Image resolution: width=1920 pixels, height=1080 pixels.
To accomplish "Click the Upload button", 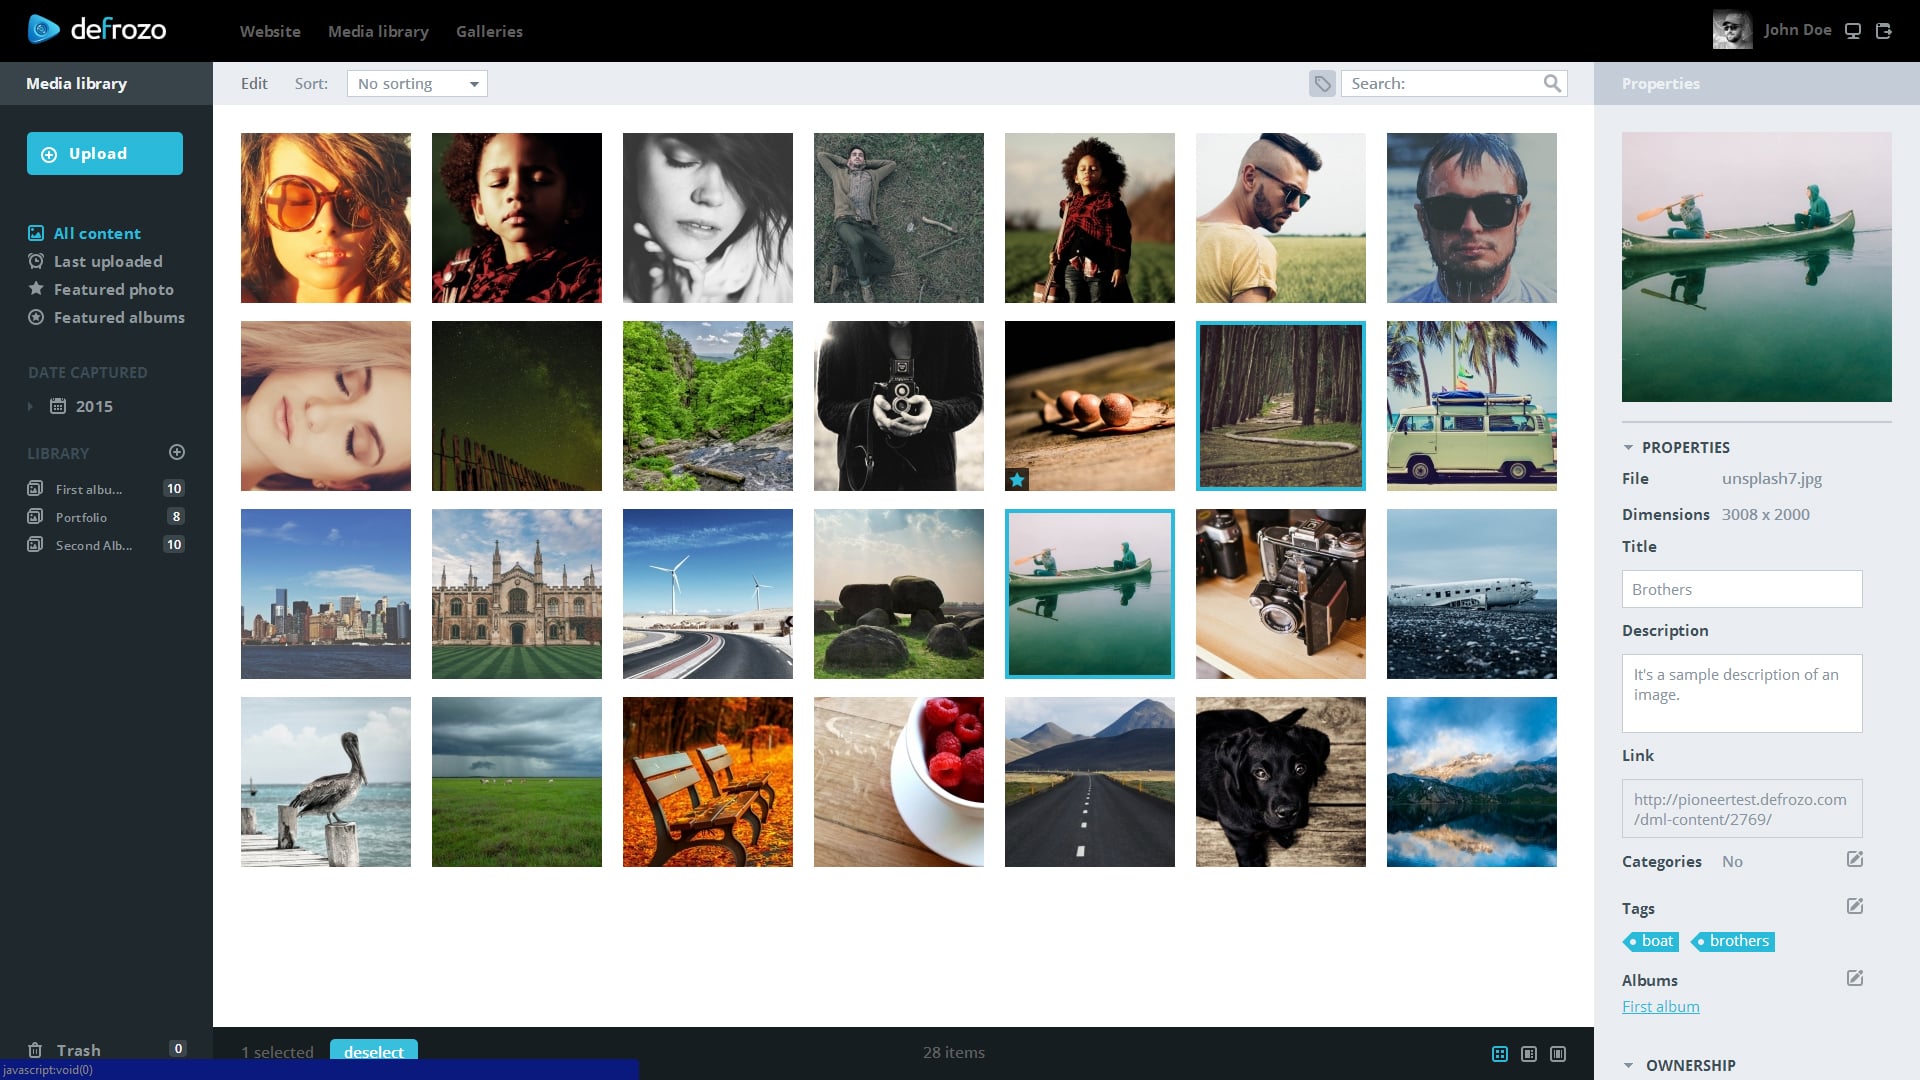I will (x=105, y=154).
